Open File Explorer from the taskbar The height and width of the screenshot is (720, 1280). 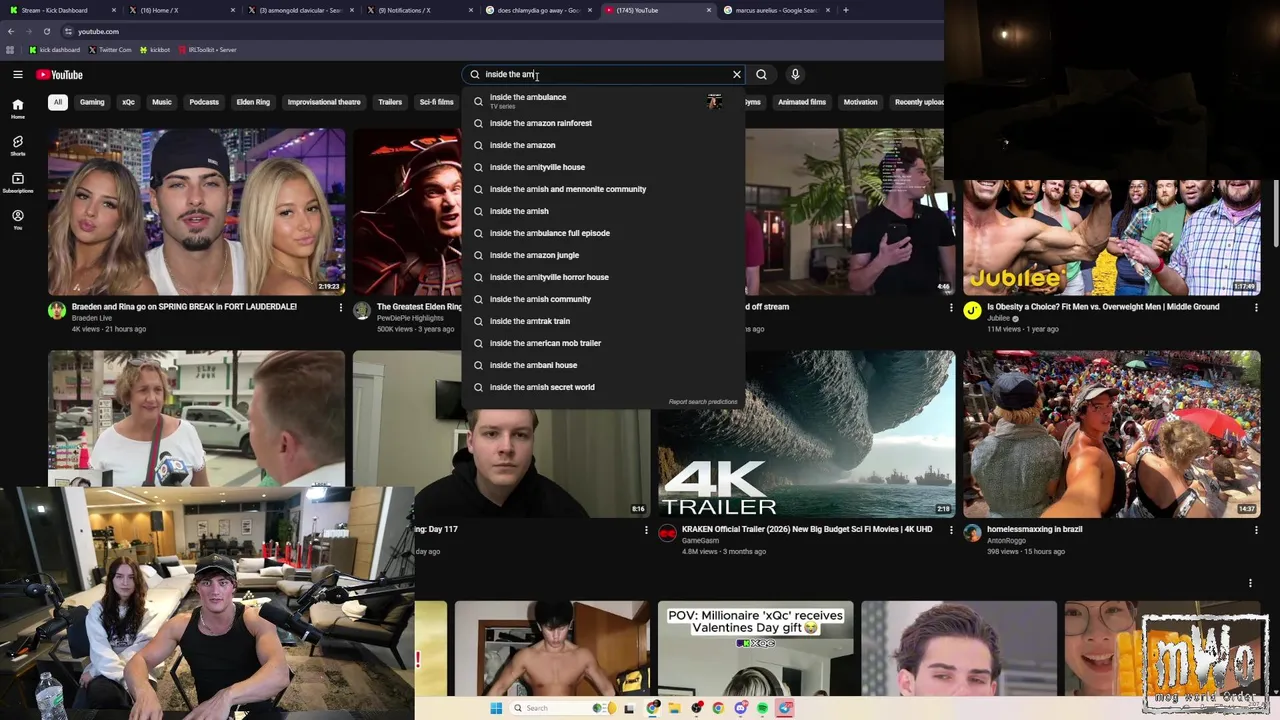point(675,708)
